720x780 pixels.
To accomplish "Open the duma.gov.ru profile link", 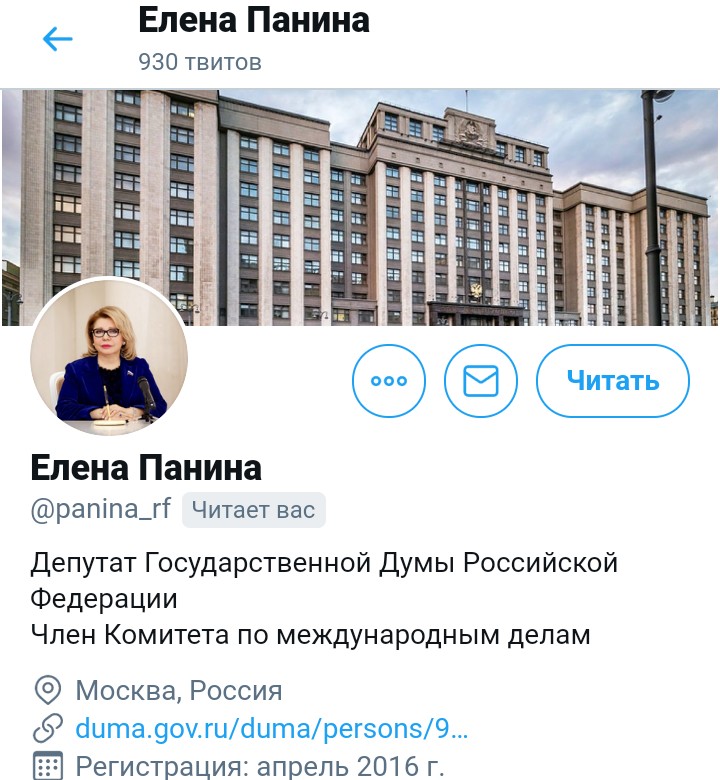I will (x=272, y=729).
